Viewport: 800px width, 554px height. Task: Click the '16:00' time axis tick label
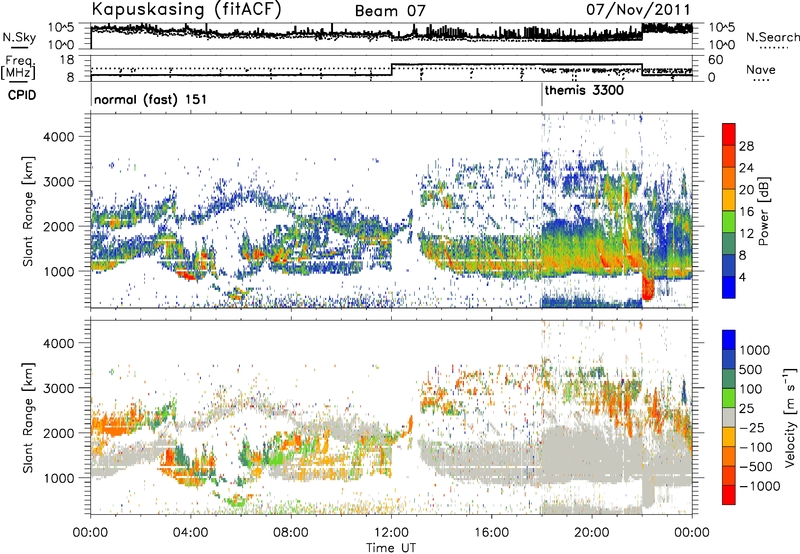[x=491, y=533]
